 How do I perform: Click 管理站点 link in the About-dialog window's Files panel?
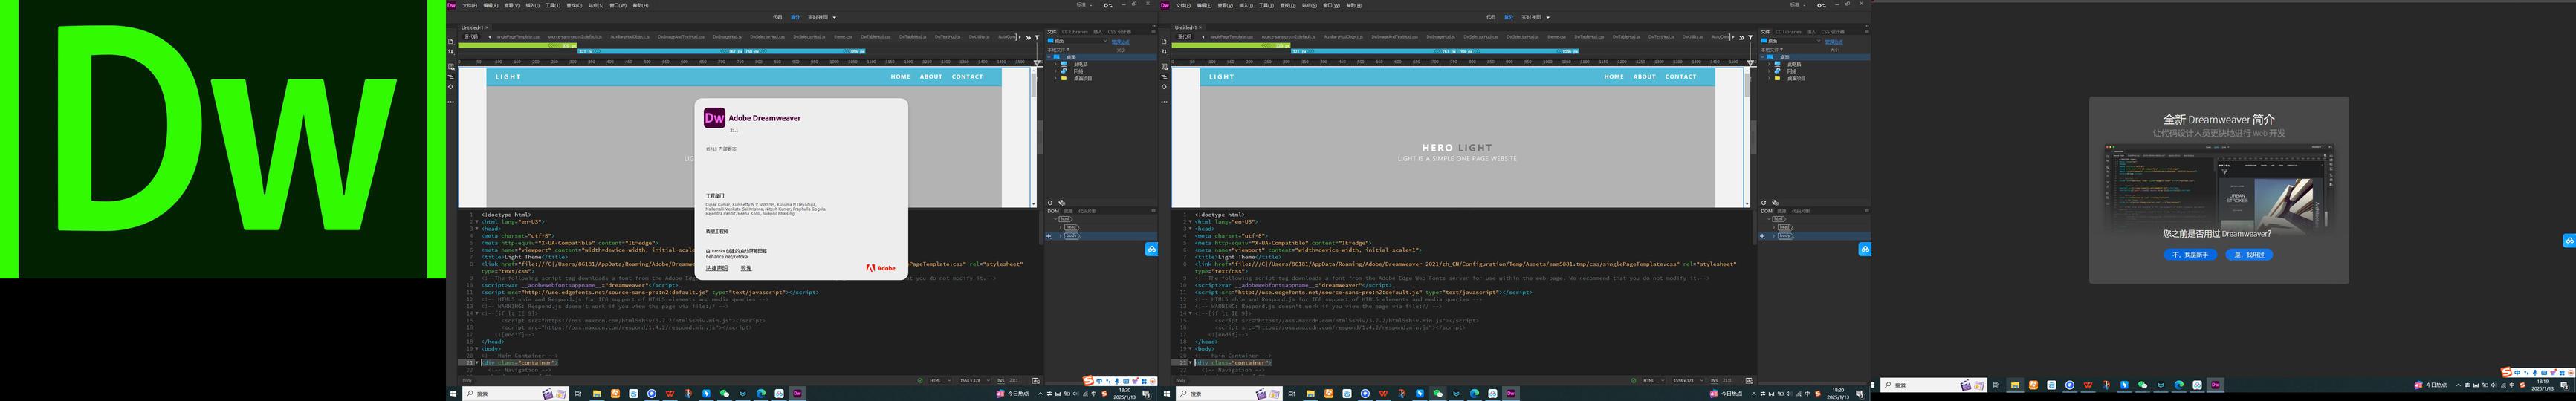point(1120,41)
